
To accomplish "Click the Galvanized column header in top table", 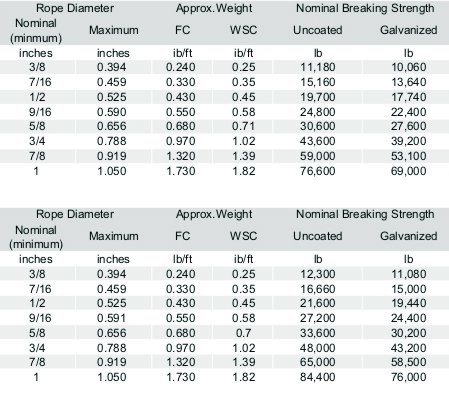I will click(x=409, y=30).
